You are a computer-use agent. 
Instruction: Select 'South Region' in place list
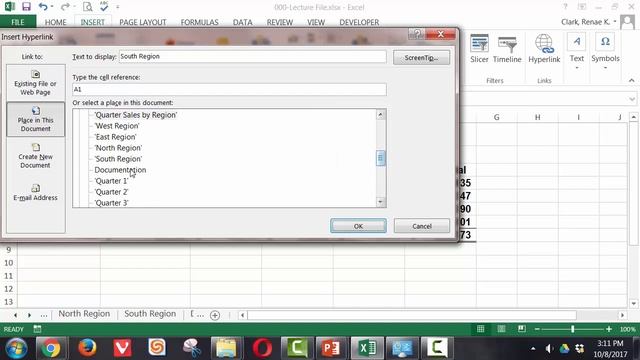[118, 159]
